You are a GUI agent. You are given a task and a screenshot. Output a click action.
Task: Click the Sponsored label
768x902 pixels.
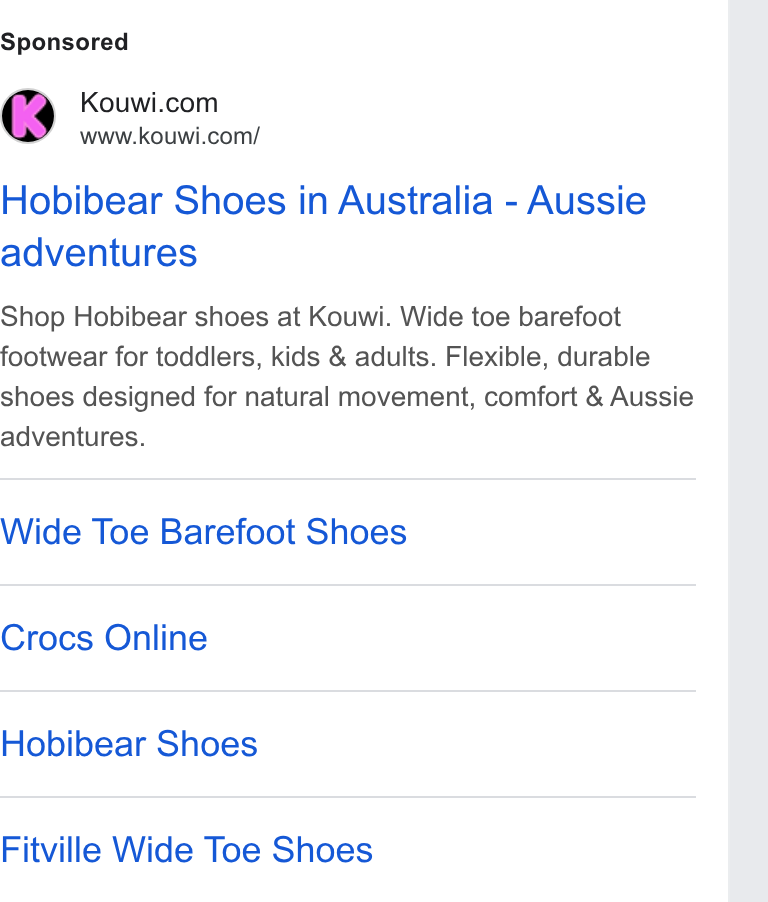[64, 42]
